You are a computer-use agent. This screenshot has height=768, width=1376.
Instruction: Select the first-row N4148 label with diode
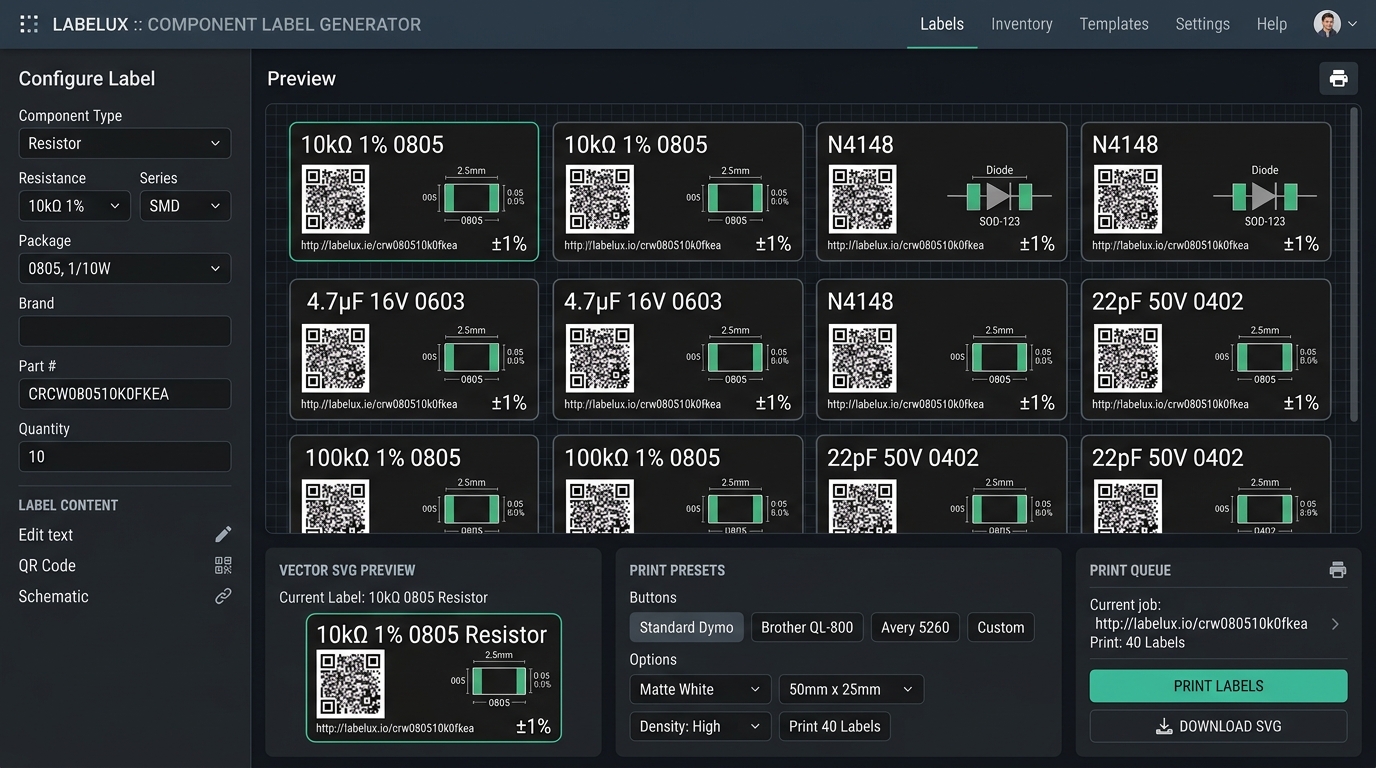(942, 191)
